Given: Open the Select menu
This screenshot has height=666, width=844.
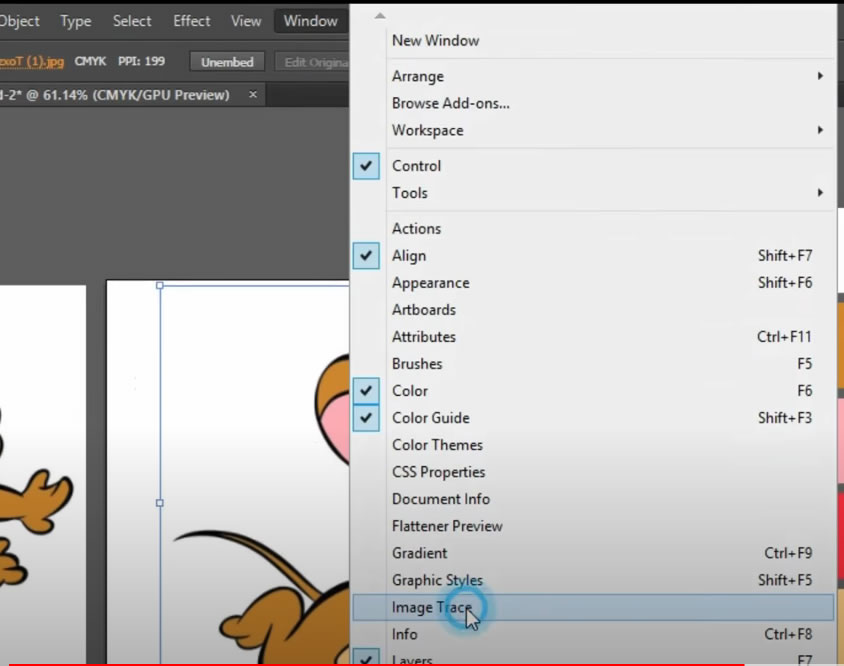Looking at the screenshot, I should (132, 21).
